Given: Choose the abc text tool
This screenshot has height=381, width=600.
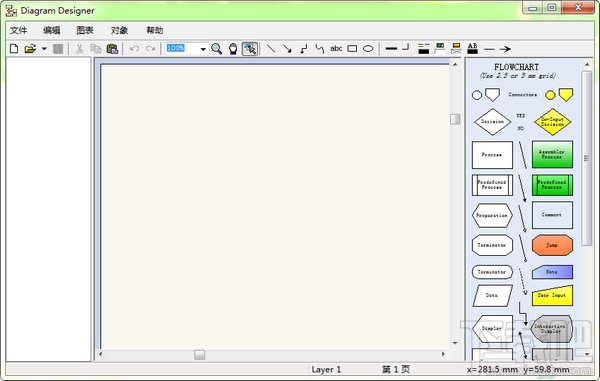Looking at the screenshot, I should point(336,49).
